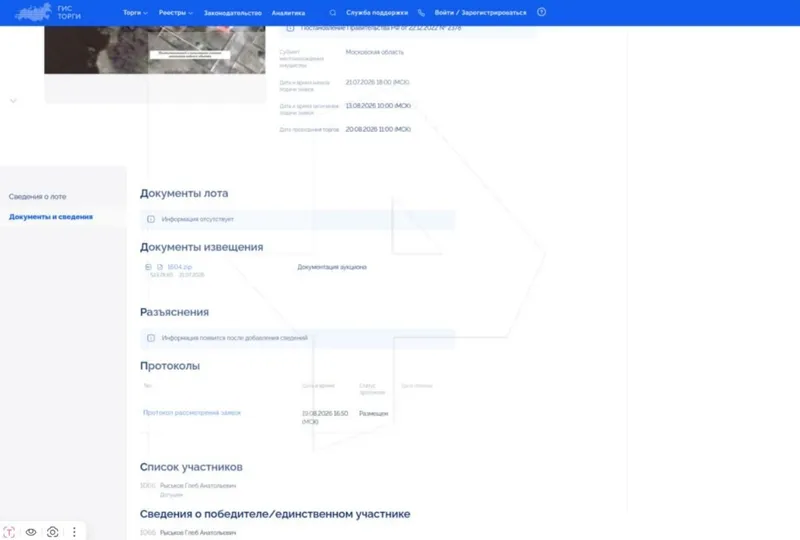This screenshot has height=540, width=800.
Task: Click the 19.08.2026 16:50 protocol date
Action: 325,418
